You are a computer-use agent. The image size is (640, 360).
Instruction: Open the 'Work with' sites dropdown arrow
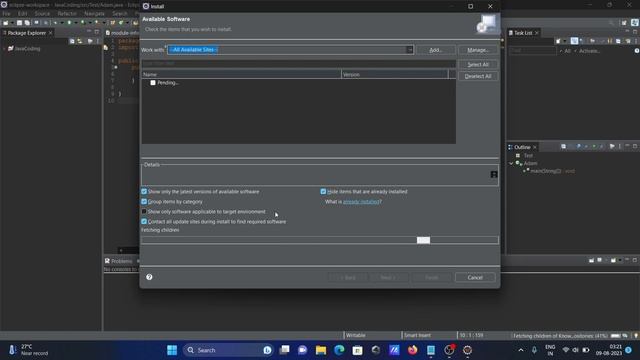(x=410, y=50)
